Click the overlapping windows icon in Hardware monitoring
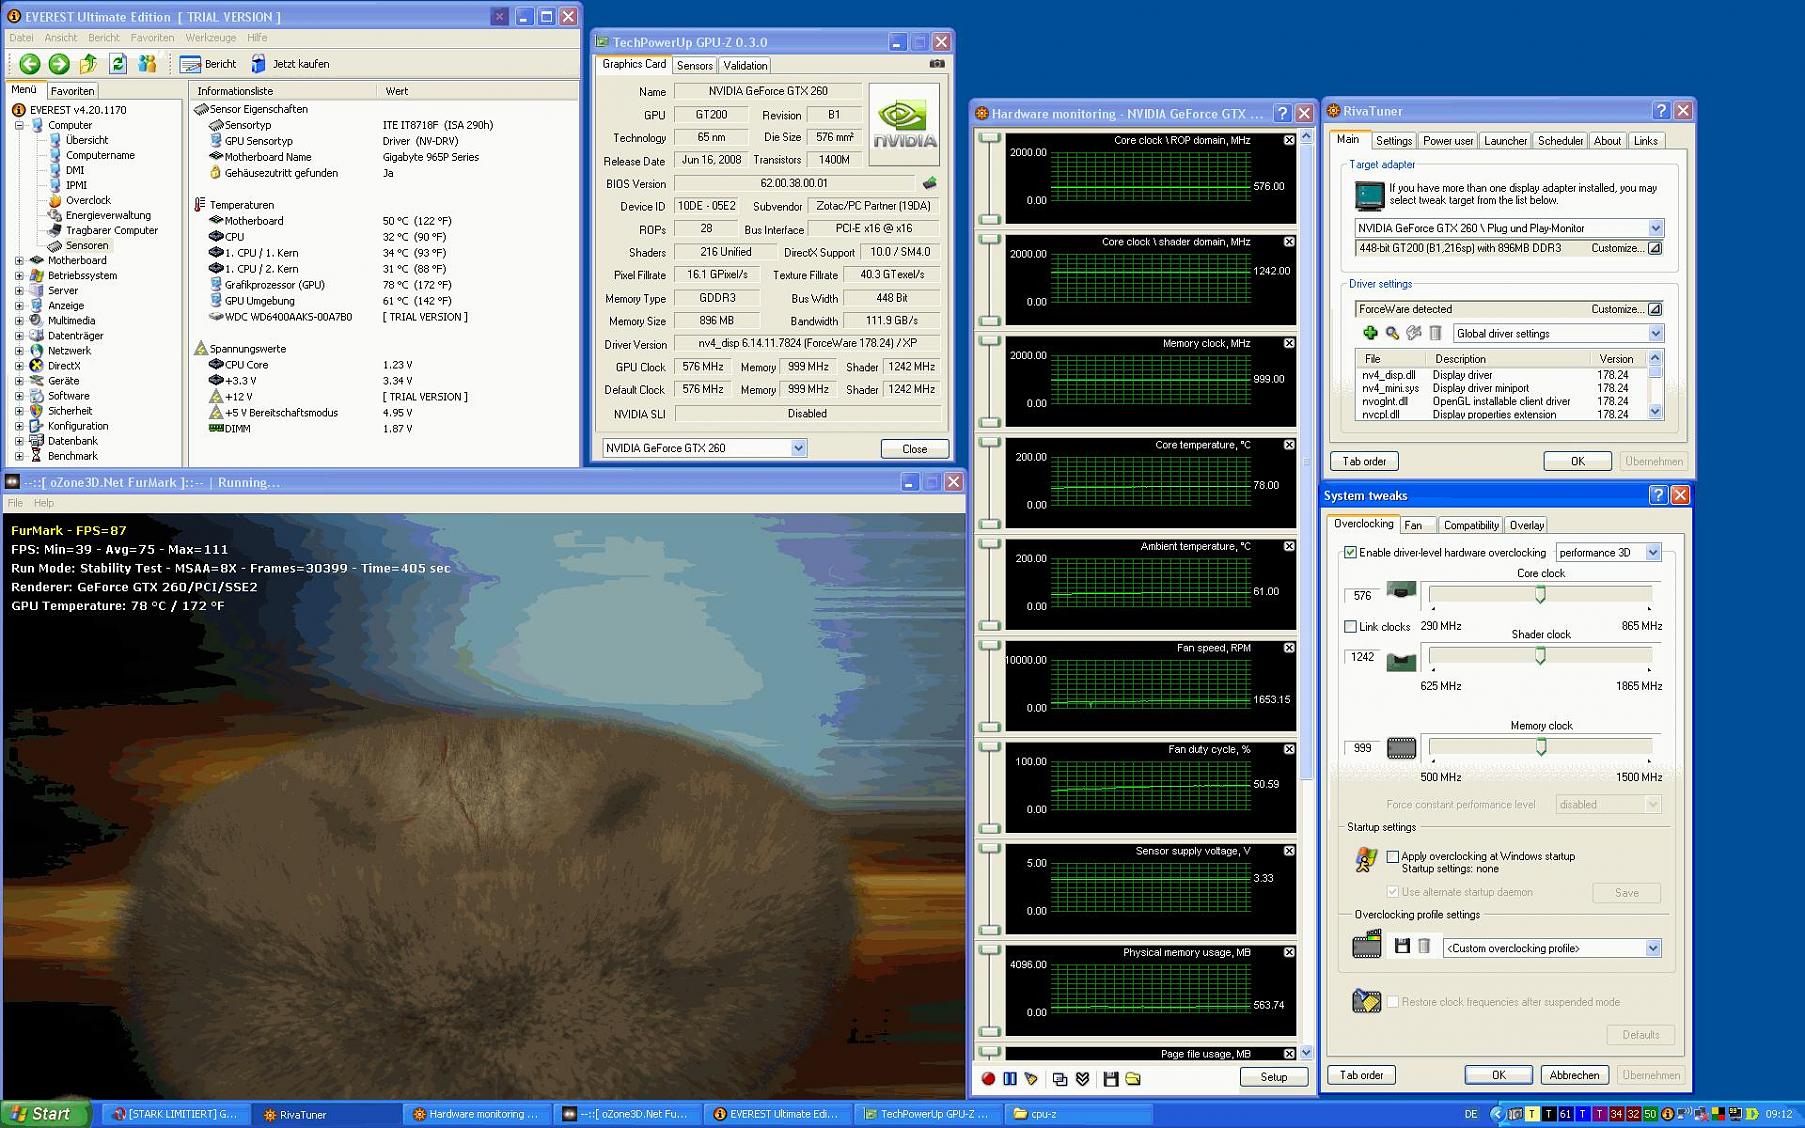Viewport: 1805px width, 1128px height. pos(1060,1078)
